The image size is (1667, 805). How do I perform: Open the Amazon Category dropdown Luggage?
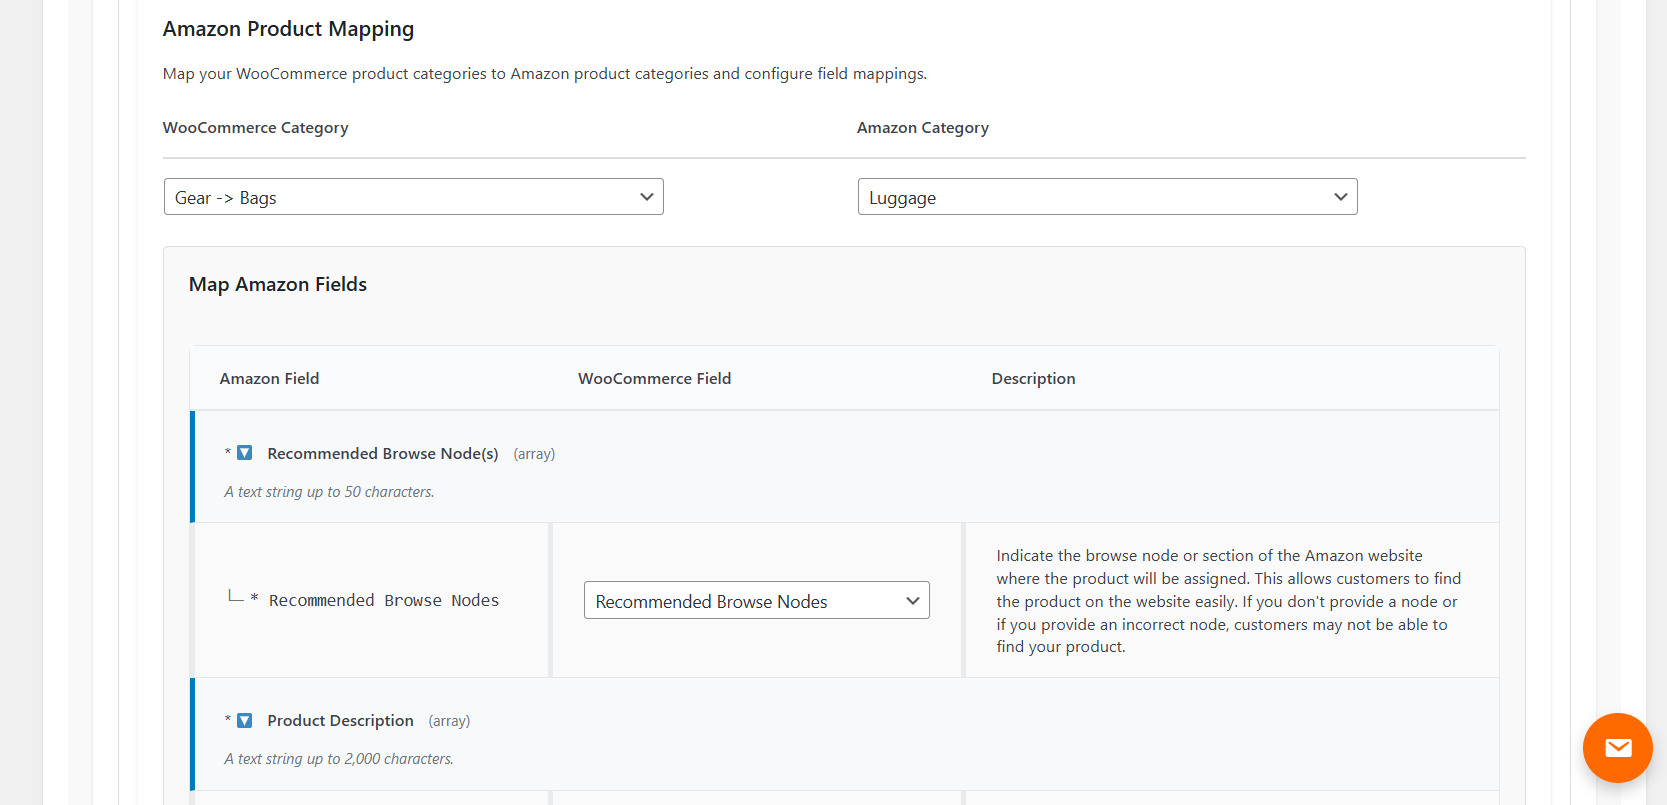1107,197
